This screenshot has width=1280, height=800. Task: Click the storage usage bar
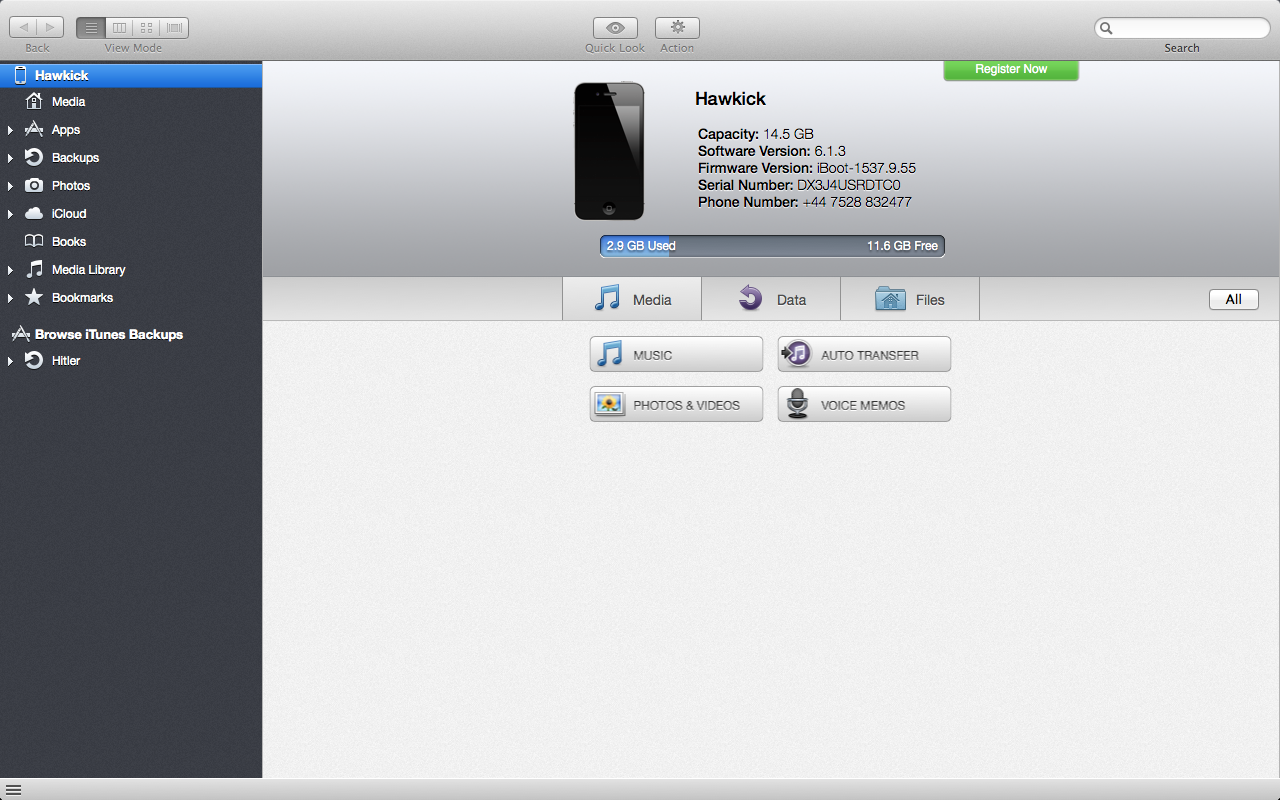[x=772, y=246]
